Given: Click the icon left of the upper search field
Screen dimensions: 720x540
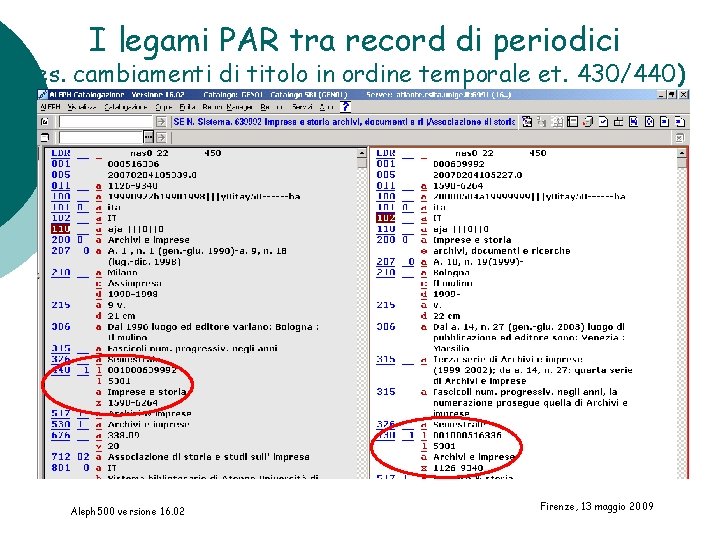Looking at the screenshot, I should click(x=45, y=122).
